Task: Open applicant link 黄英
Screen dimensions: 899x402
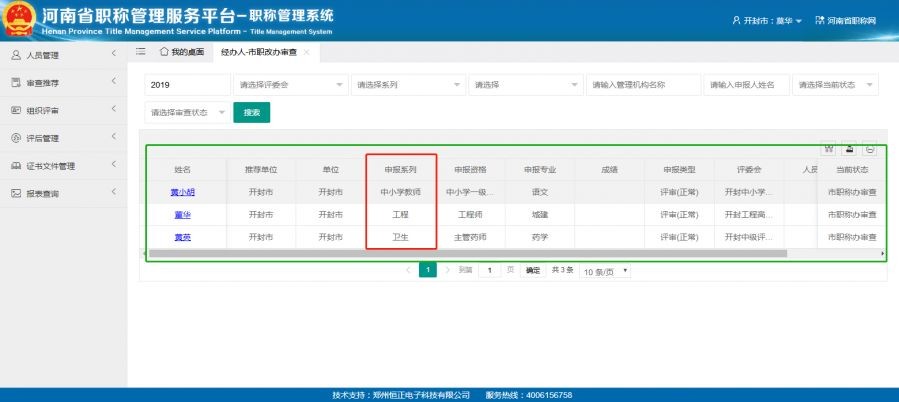Action: (182, 237)
